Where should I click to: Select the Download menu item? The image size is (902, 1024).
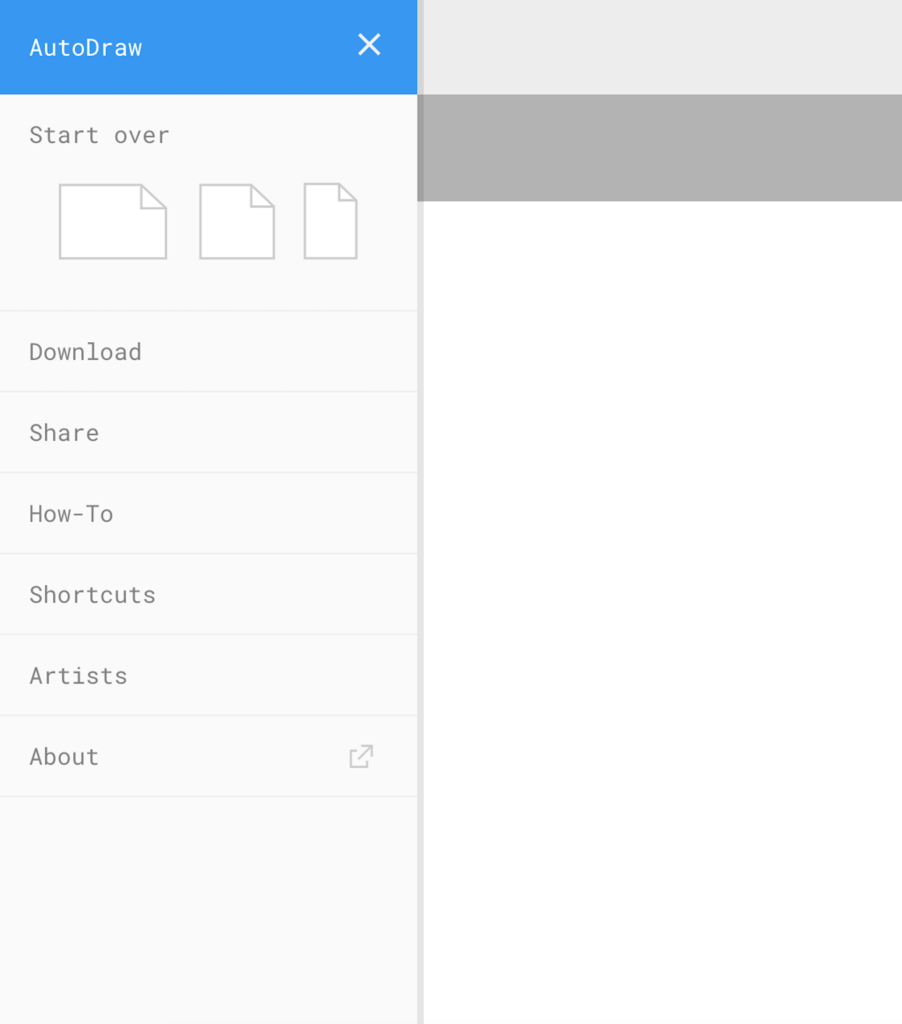pos(208,352)
